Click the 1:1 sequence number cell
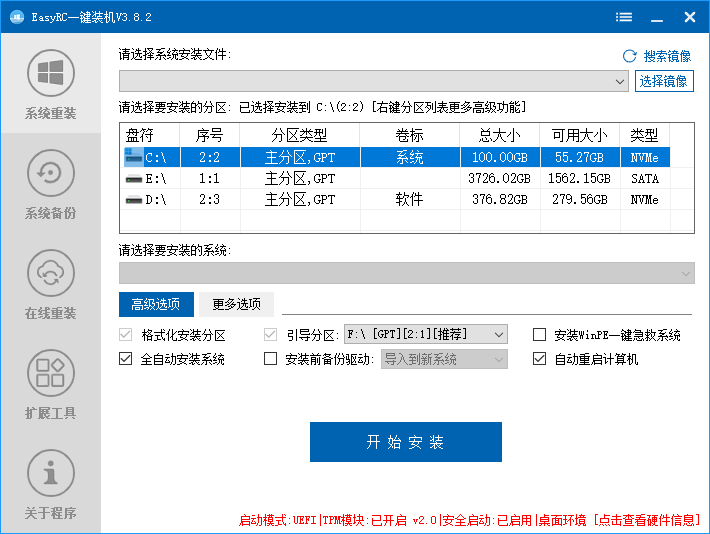Image resolution: width=710 pixels, height=534 pixels. 210,178
